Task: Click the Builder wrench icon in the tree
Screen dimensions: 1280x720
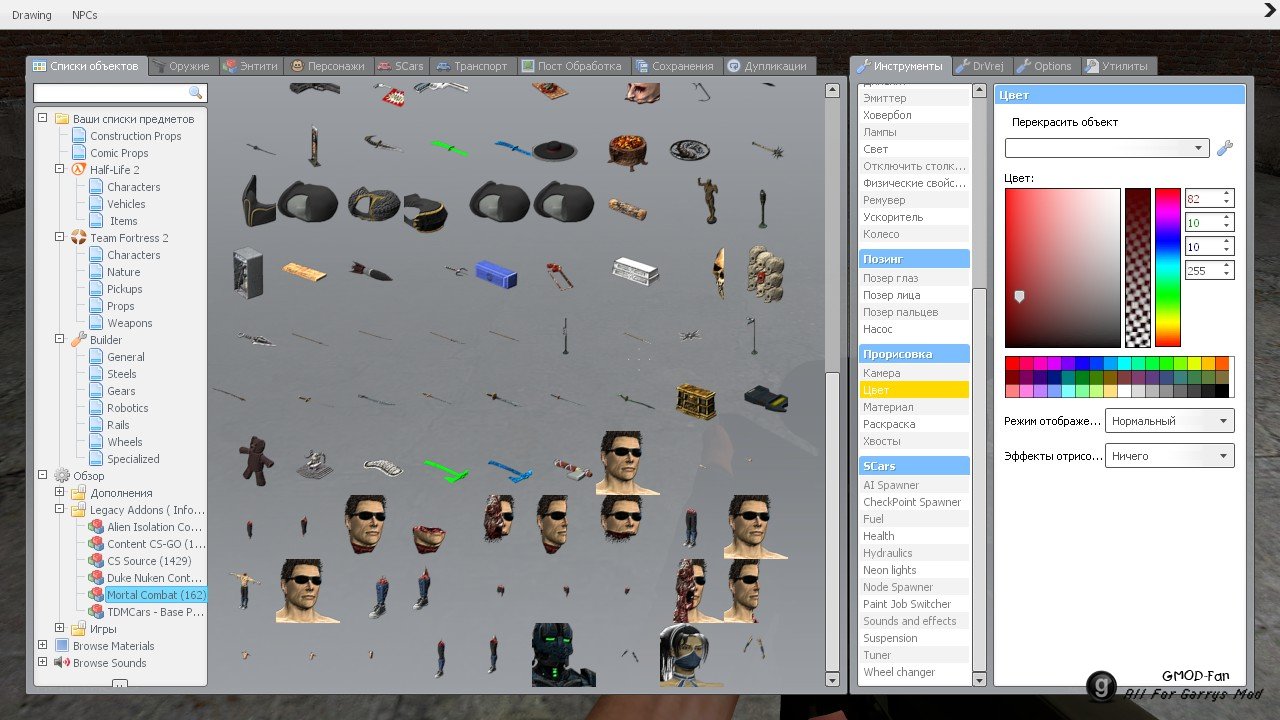Action: click(x=78, y=340)
